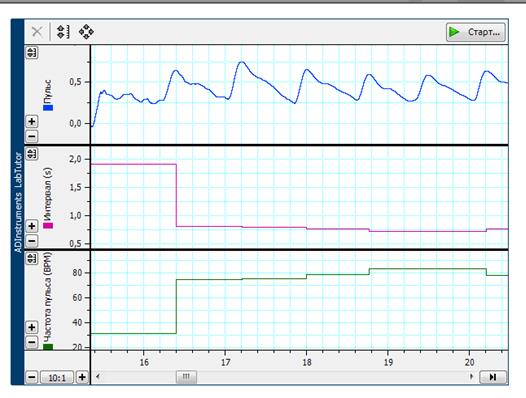
Task: Click the 18 second mark on time axis
Action: 307,362
